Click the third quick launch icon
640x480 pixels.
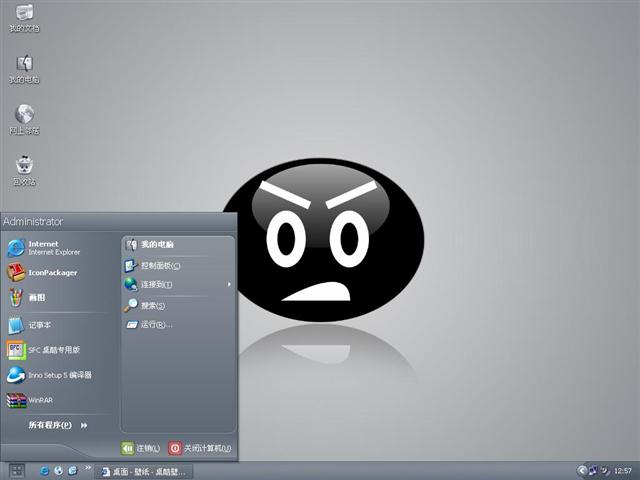[x=73, y=471]
